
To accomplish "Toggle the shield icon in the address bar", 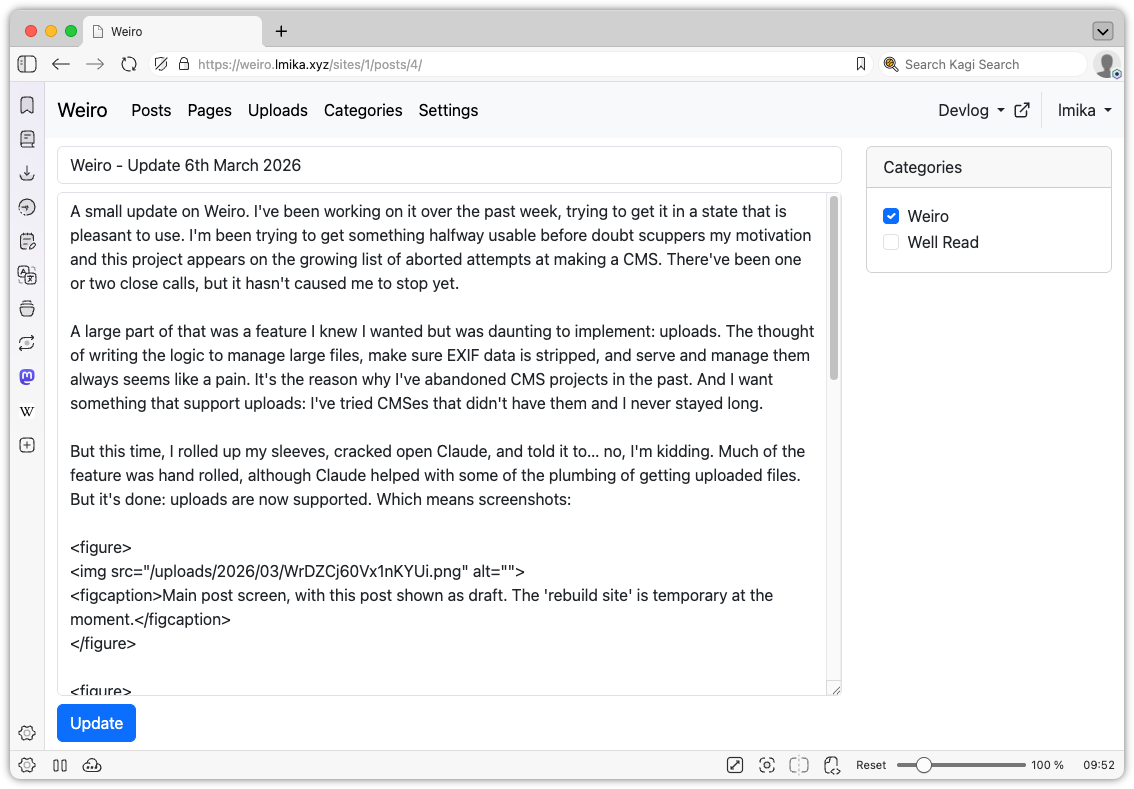I will tap(160, 63).
